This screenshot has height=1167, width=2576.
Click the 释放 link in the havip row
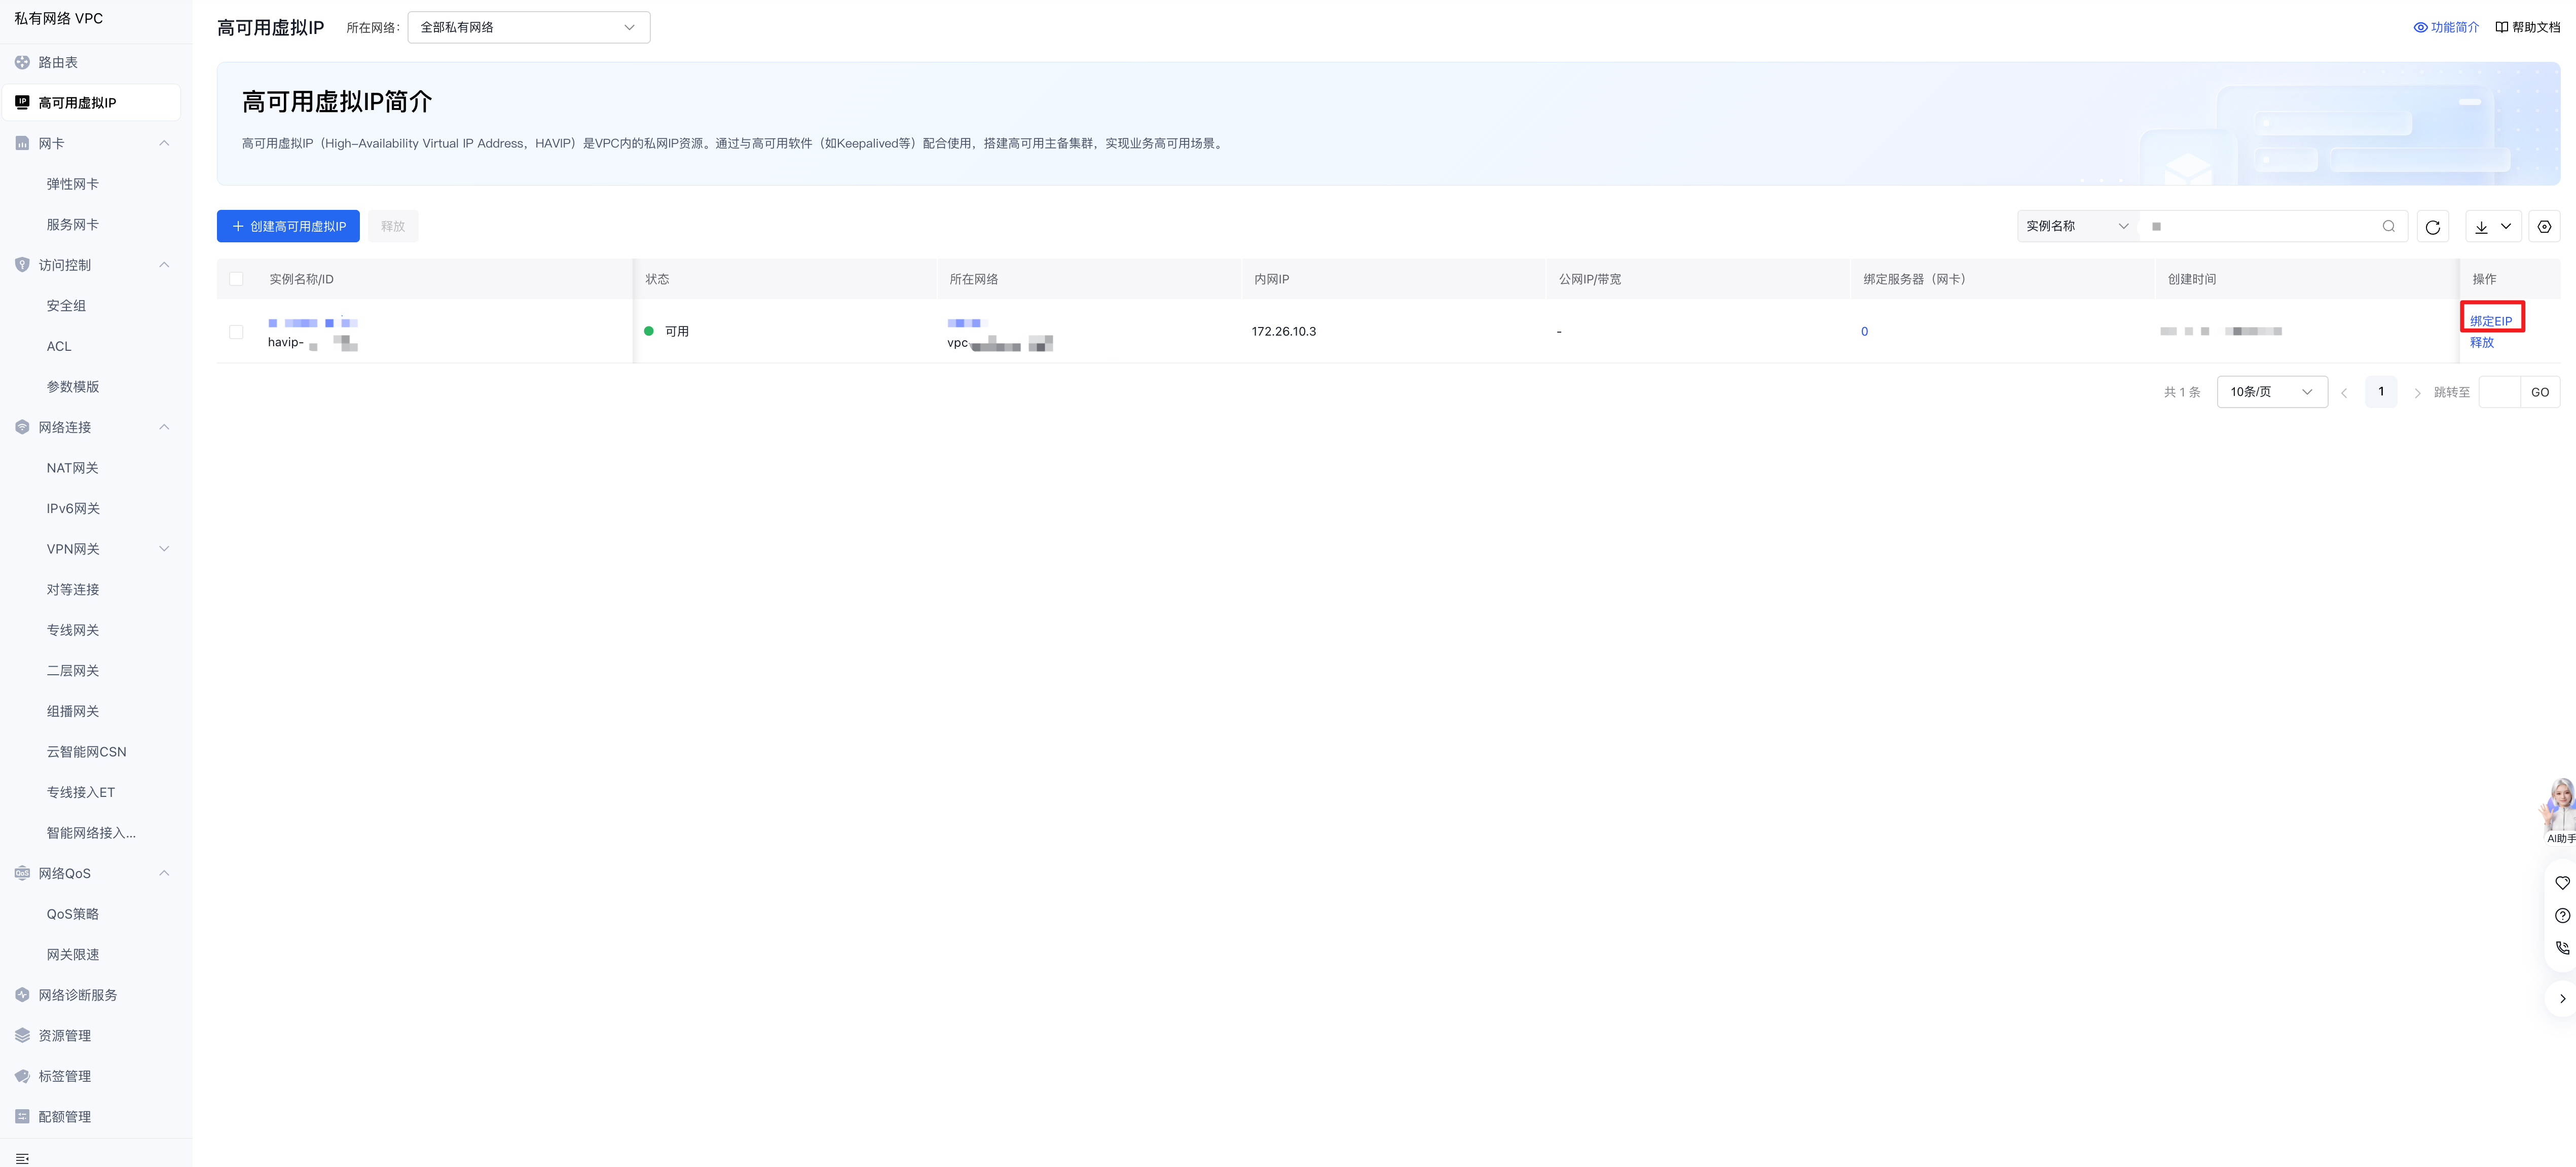click(2481, 343)
